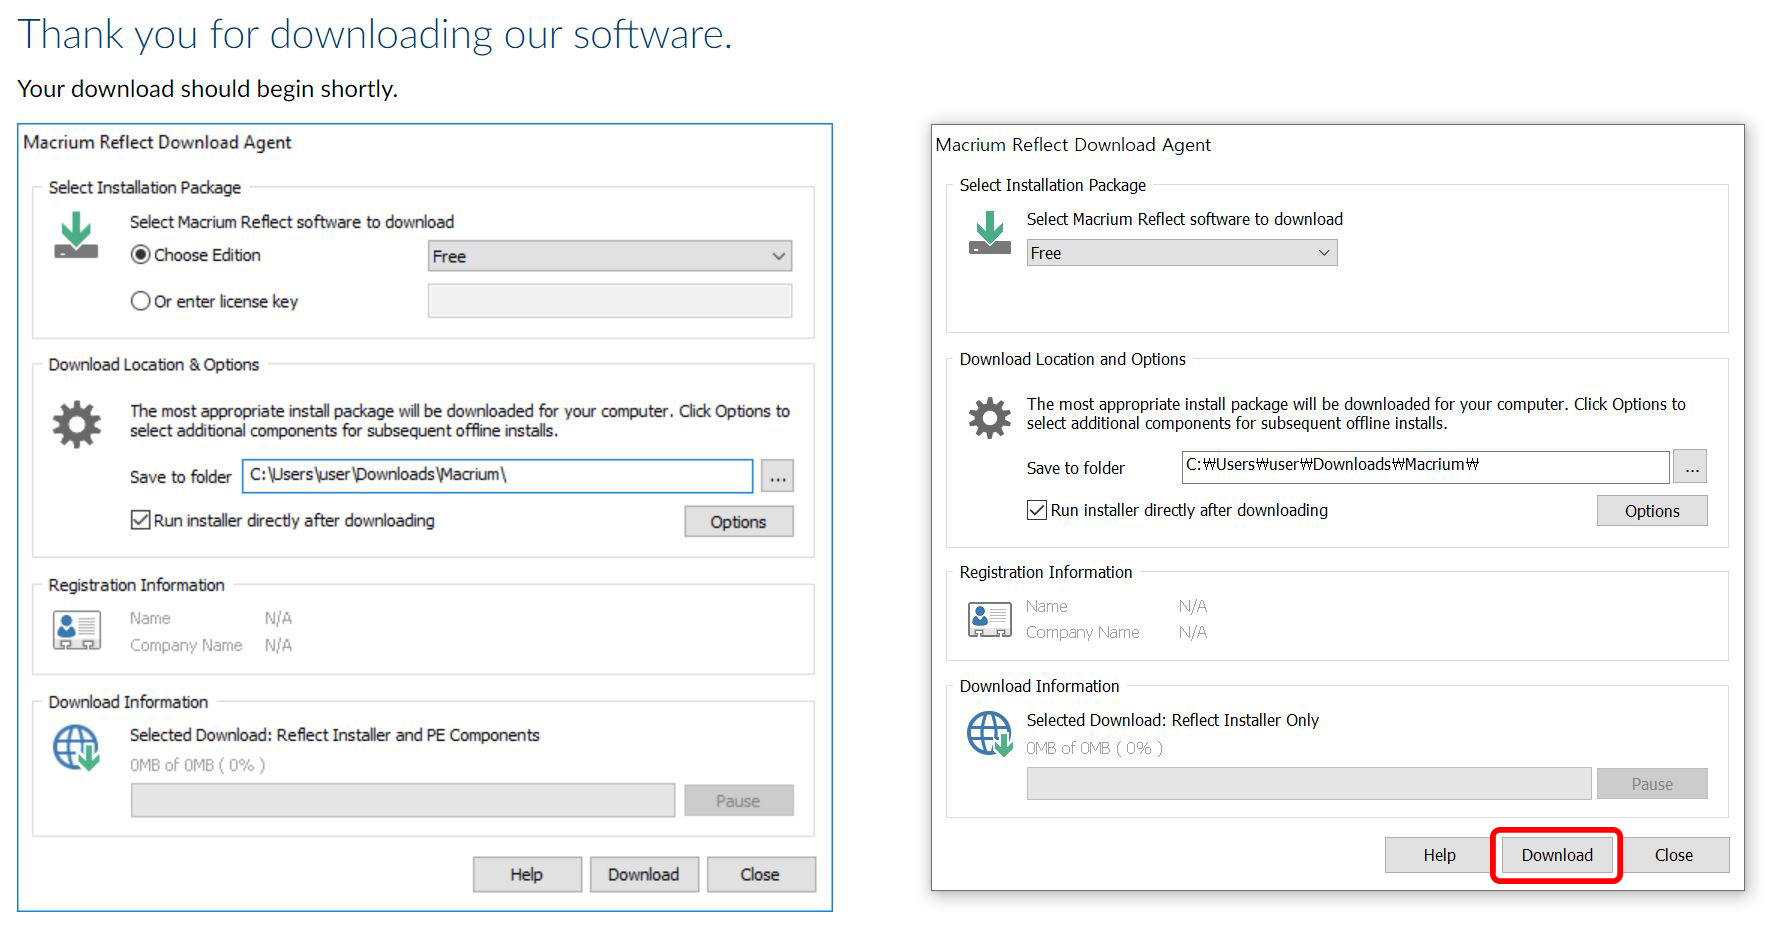Select the Or enter license key option
This screenshot has width=1787, height=932.
point(141,301)
